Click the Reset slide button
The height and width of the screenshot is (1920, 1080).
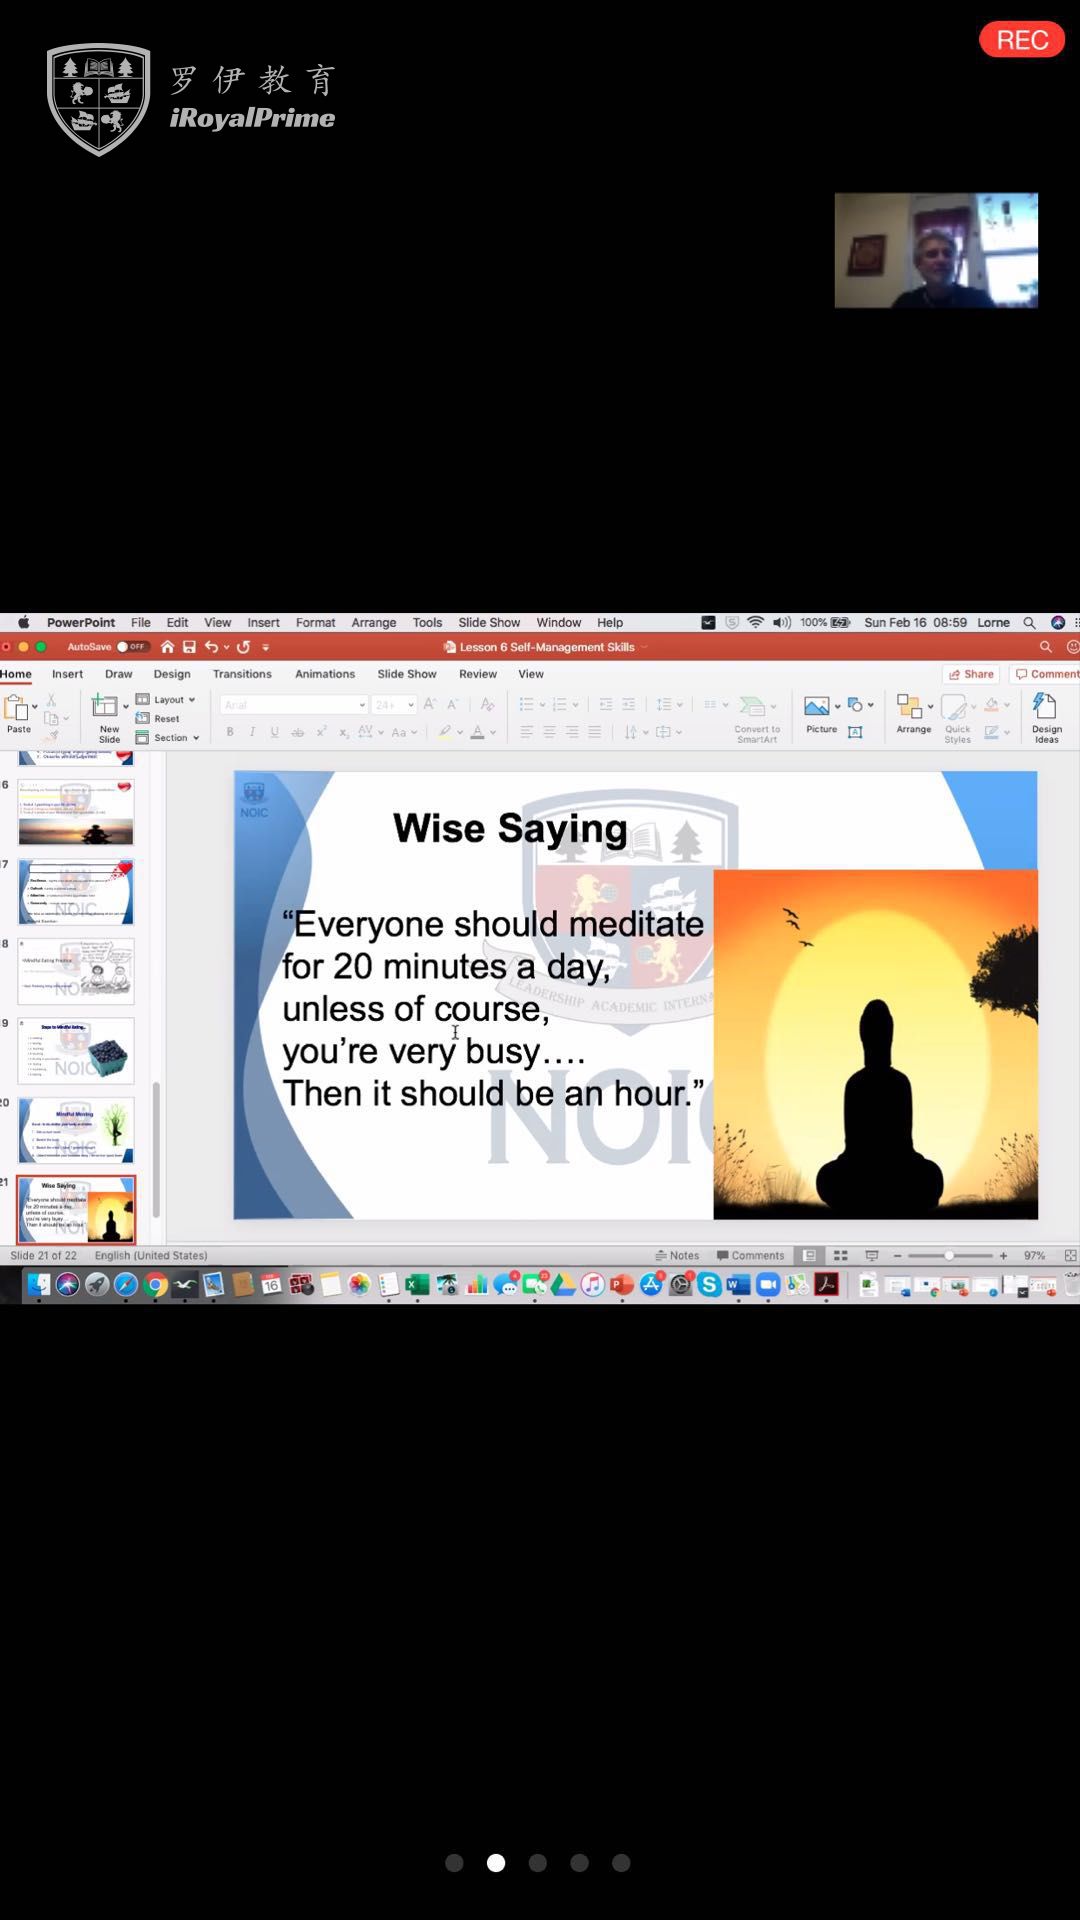point(159,719)
